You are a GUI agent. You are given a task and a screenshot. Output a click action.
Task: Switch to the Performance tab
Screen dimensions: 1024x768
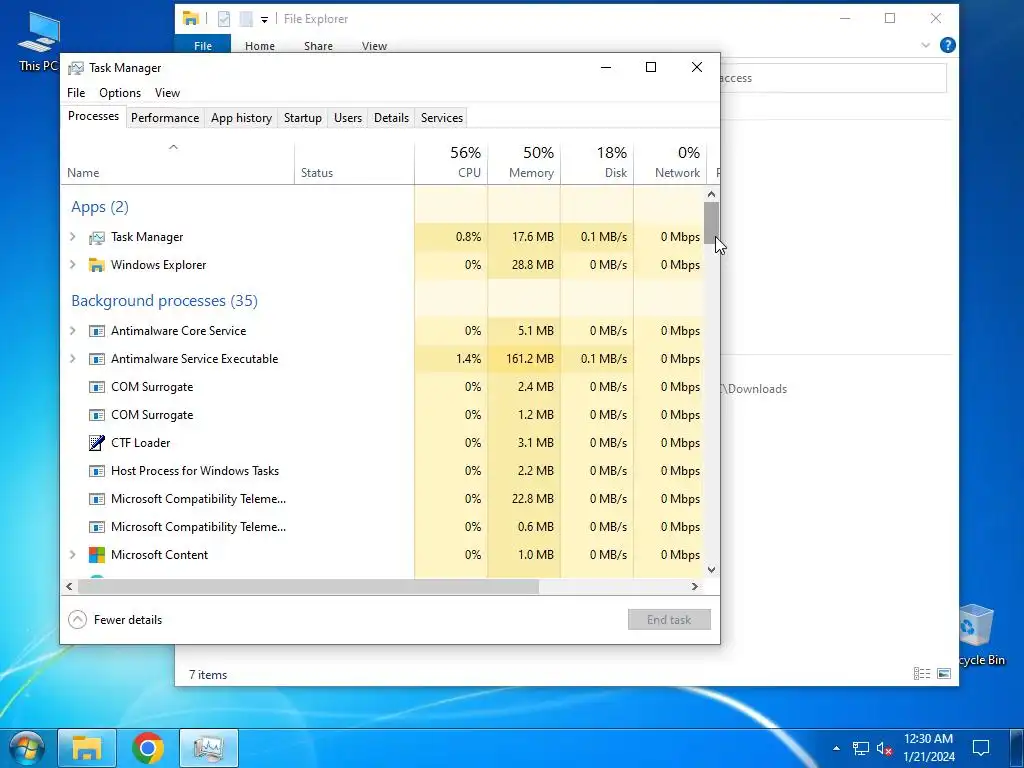[x=165, y=118]
